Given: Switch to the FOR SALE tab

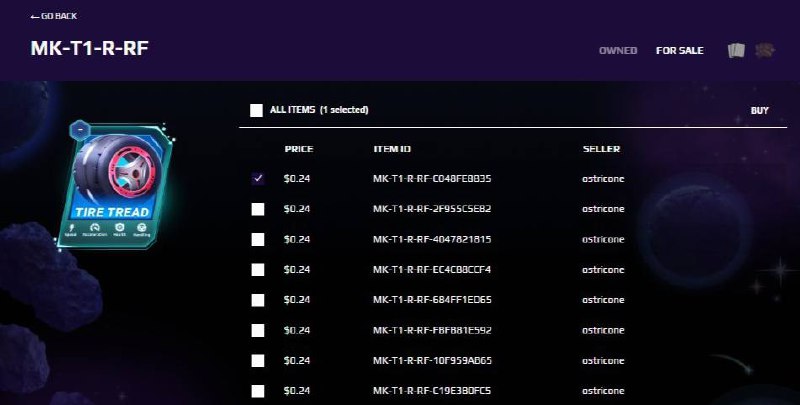Looking at the screenshot, I should pyautogui.click(x=680, y=50).
